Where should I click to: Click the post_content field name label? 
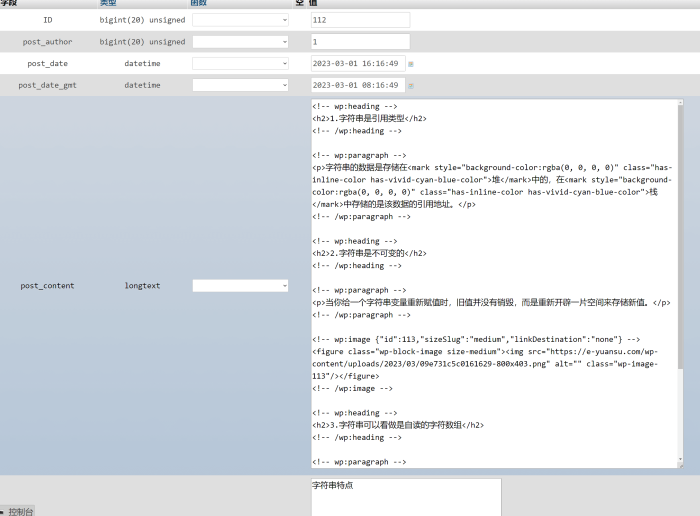pos(48,286)
